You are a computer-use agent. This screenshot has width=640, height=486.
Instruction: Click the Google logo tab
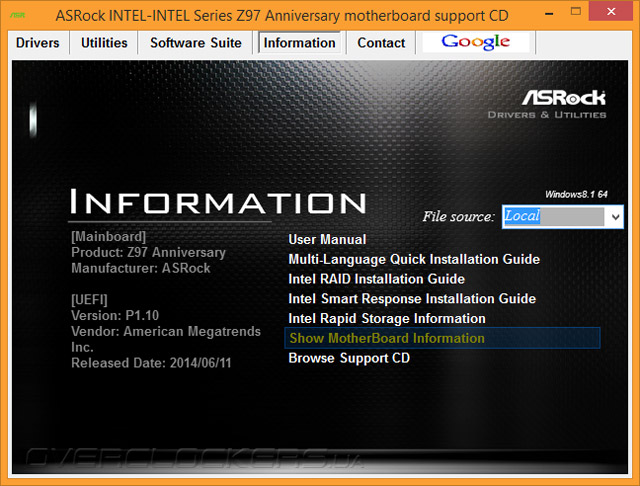click(476, 42)
